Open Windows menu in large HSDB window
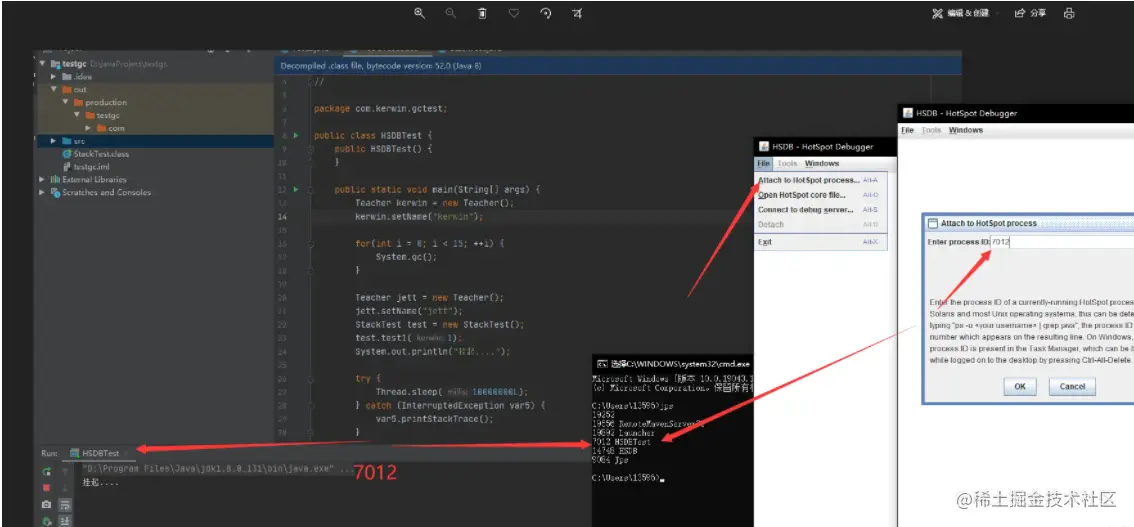Image resolution: width=1134 pixels, height=527 pixels. [x=965, y=130]
